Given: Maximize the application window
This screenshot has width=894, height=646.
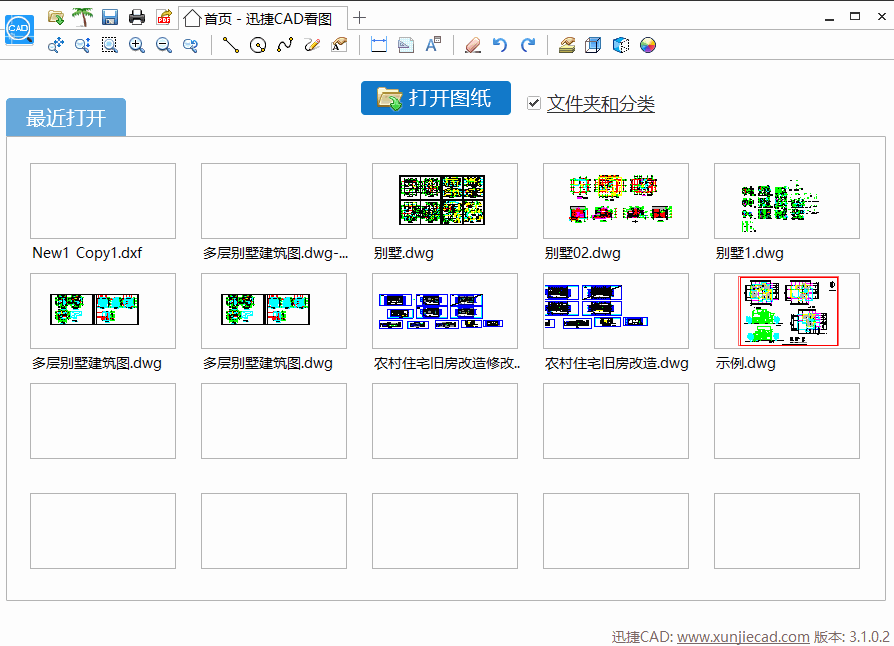Looking at the screenshot, I should tap(855, 17).
